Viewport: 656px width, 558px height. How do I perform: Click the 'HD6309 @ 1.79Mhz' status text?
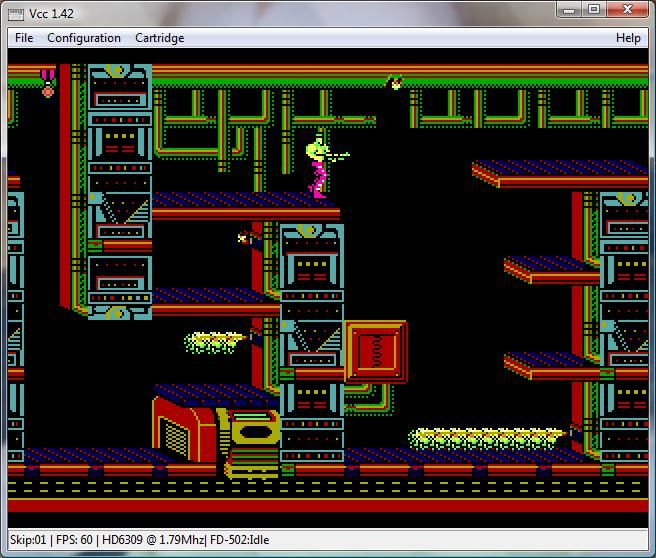(x=153, y=540)
